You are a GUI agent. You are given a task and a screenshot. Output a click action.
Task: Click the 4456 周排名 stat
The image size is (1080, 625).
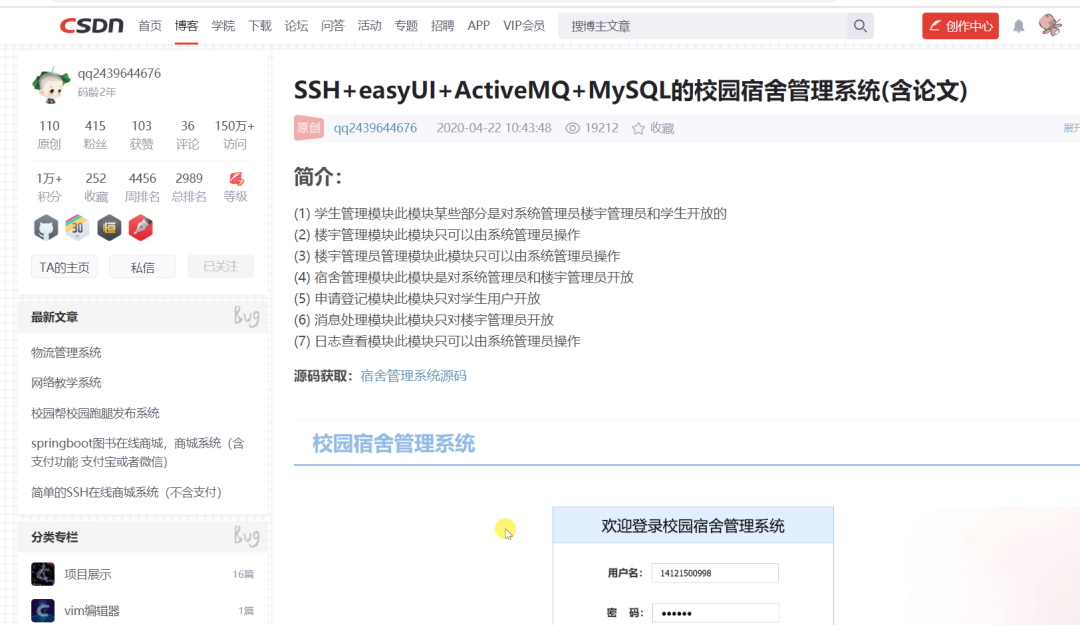point(142,187)
